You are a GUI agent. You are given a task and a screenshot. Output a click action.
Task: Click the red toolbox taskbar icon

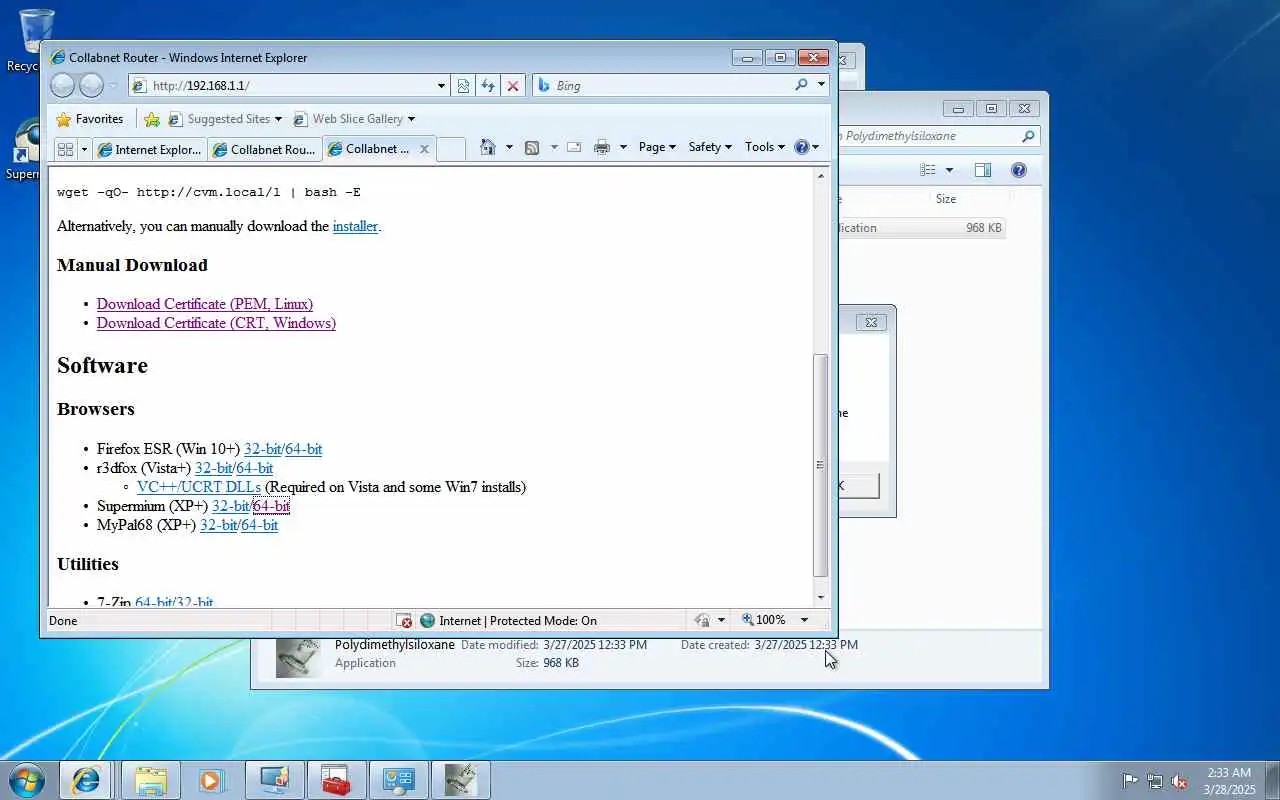[x=336, y=780]
